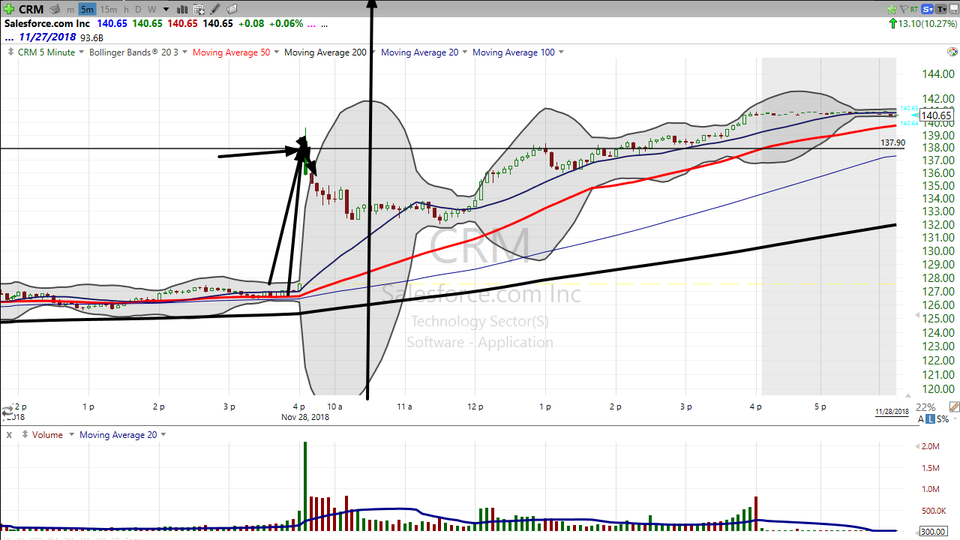Viewport: 960px width, 540px height.
Task: Switch to the Daily 'D' timeframe
Action: point(138,9)
